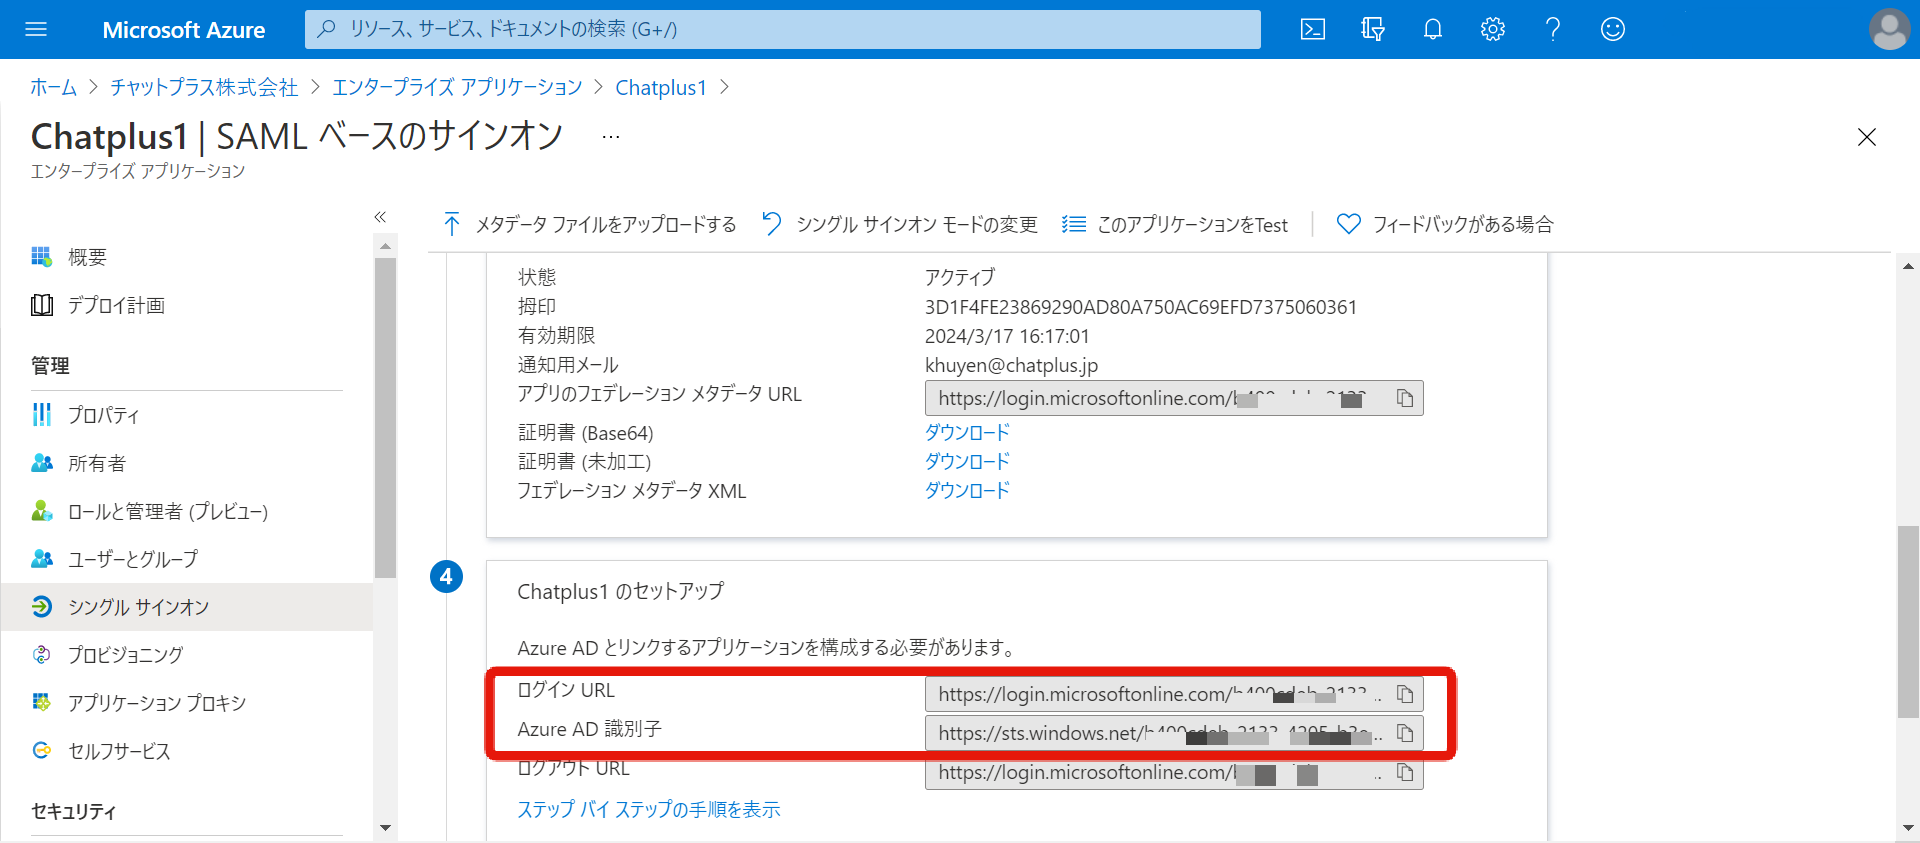Copy the ログイン URL value
The image size is (1920, 843).
point(1405,694)
